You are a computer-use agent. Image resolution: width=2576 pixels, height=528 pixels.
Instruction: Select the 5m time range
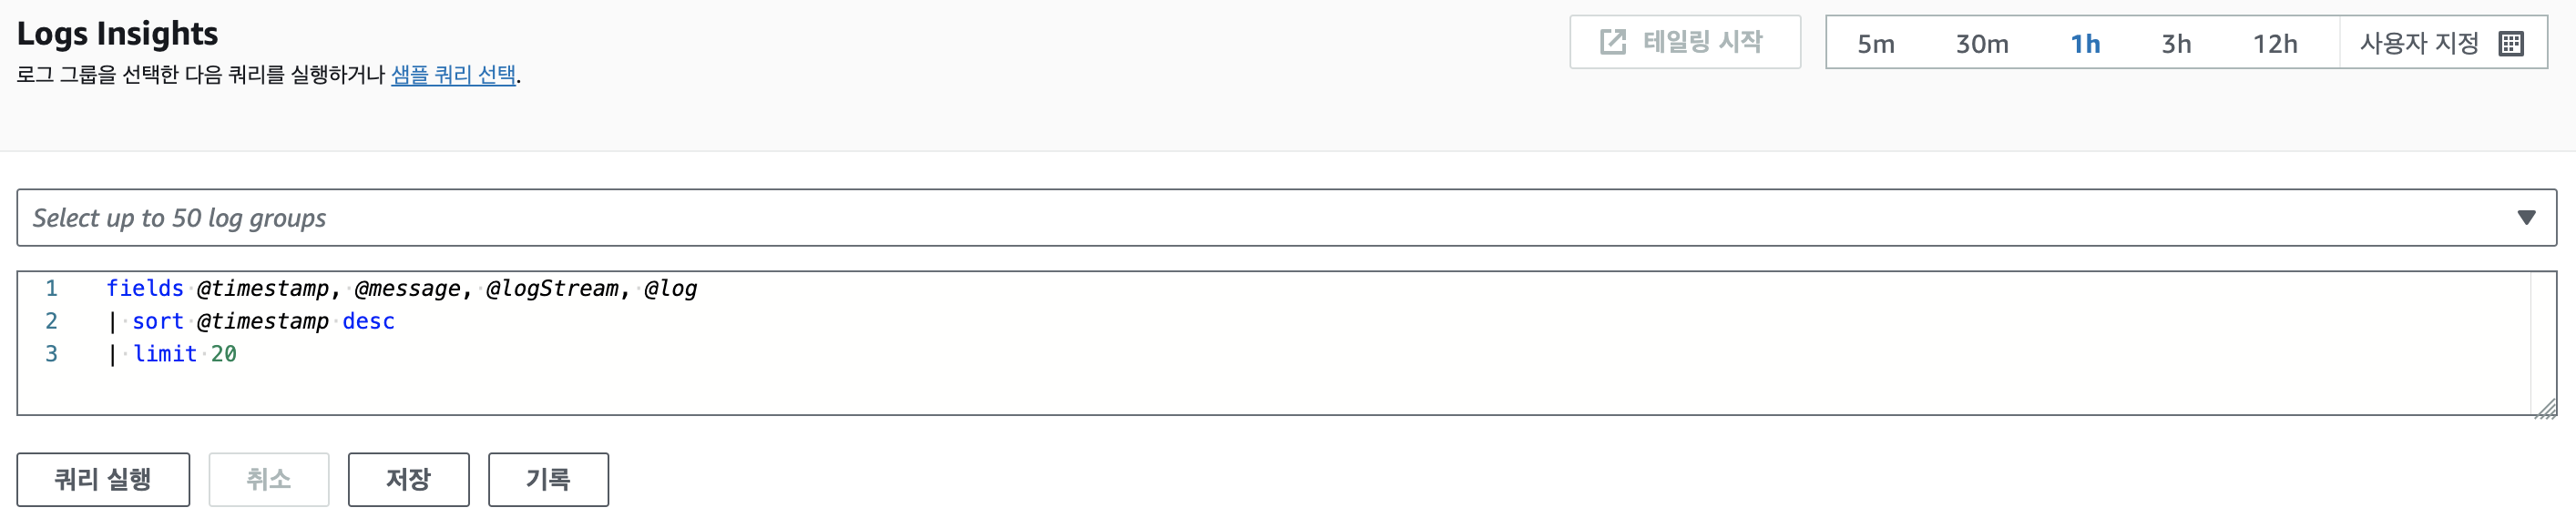(x=1875, y=44)
